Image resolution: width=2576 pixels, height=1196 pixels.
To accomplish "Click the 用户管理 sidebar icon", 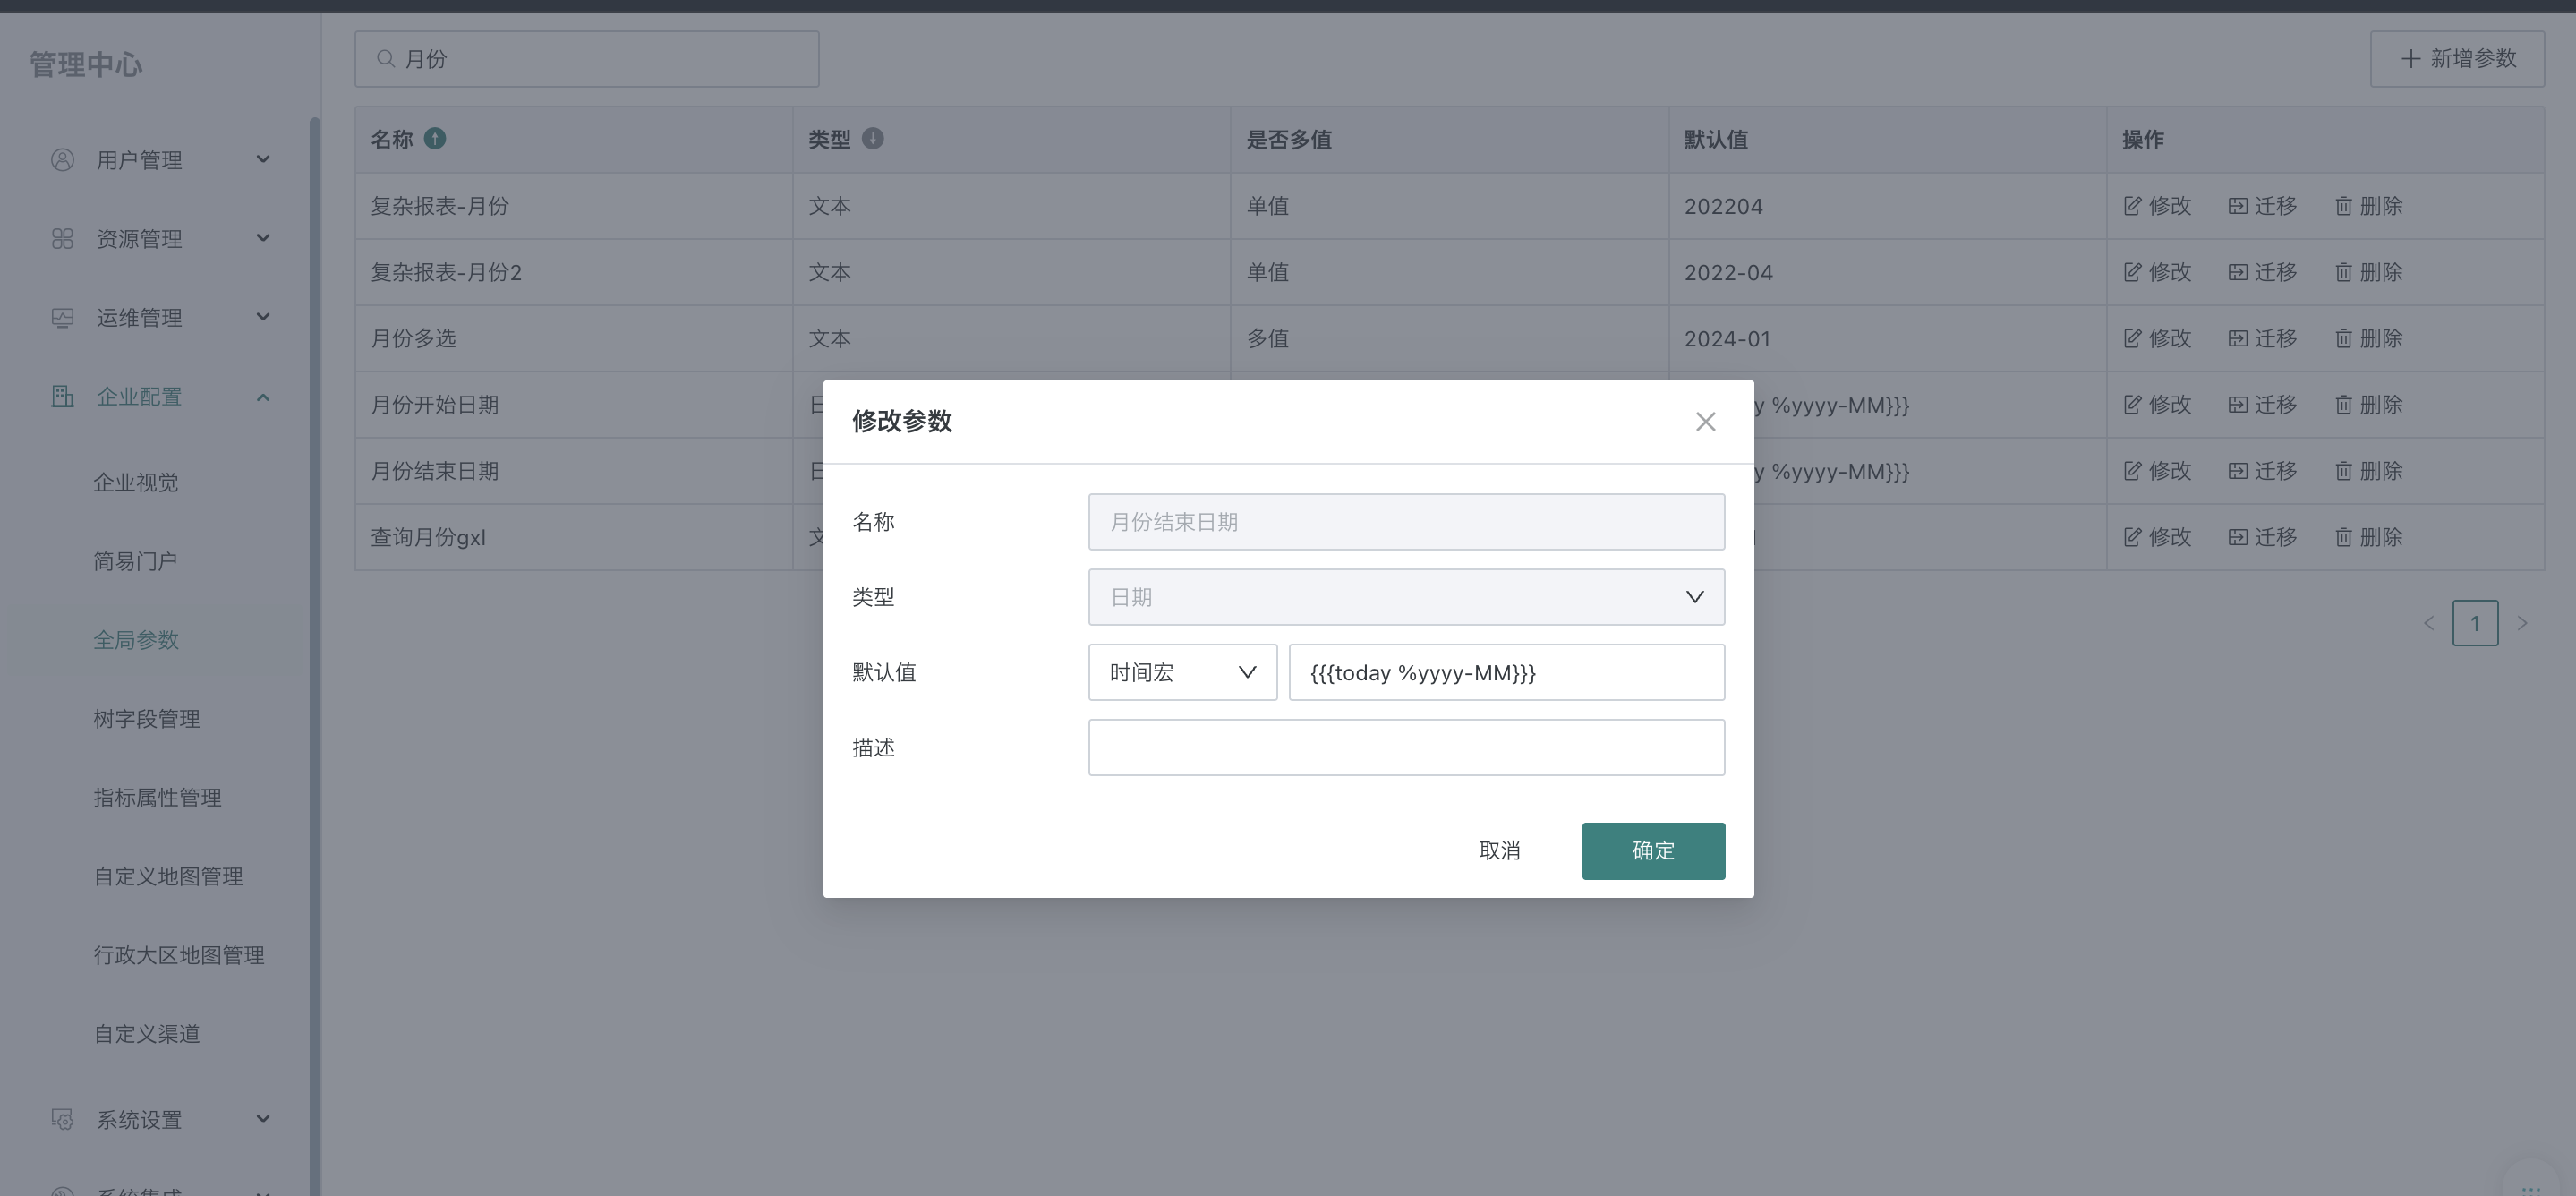I will 62,159.
